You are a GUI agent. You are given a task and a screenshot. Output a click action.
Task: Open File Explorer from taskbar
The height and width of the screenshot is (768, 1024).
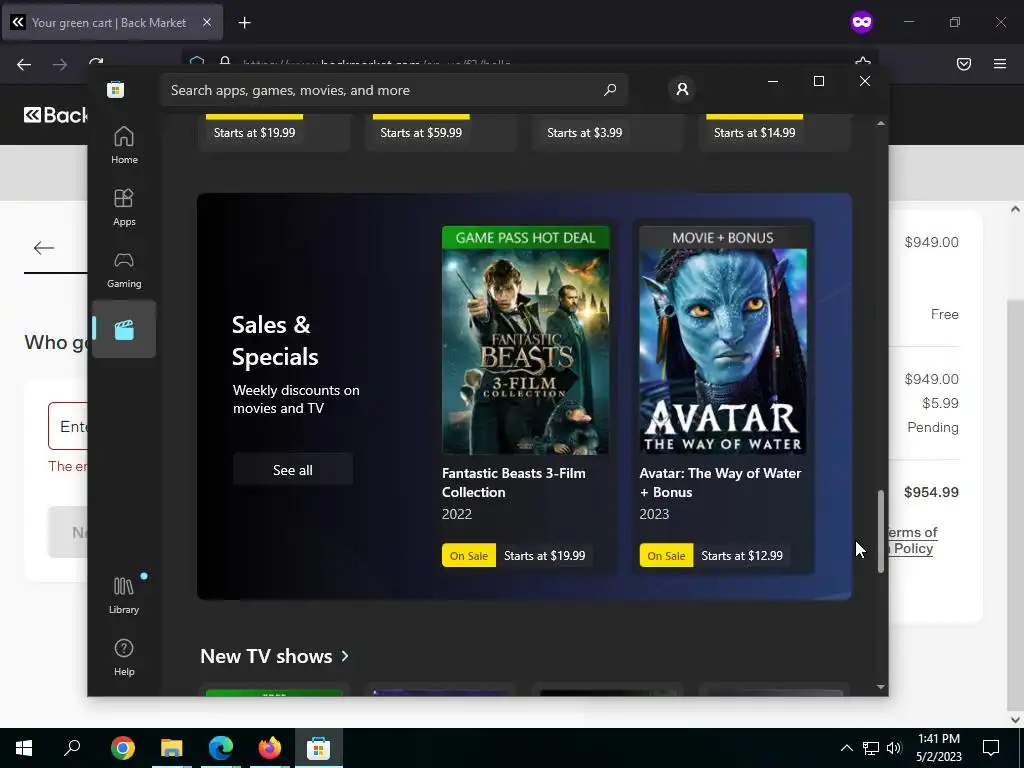pos(172,748)
